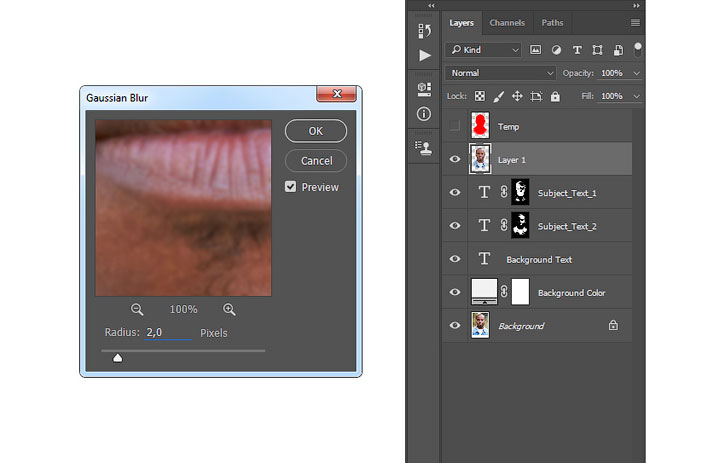725x463 pixels.
Task: Switch to the Layers tab
Action: tap(461, 23)
